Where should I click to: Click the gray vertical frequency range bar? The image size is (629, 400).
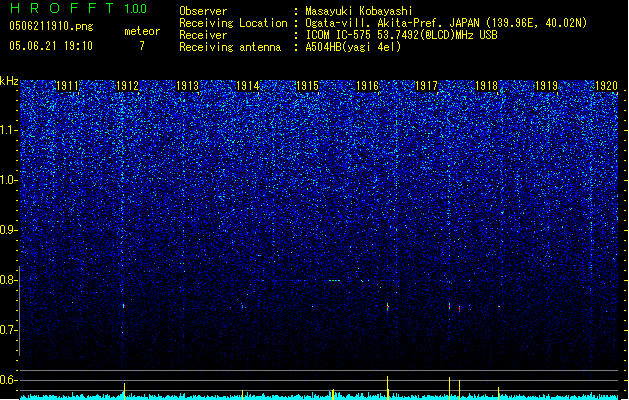pyautogui.click(x=19, y=311)
